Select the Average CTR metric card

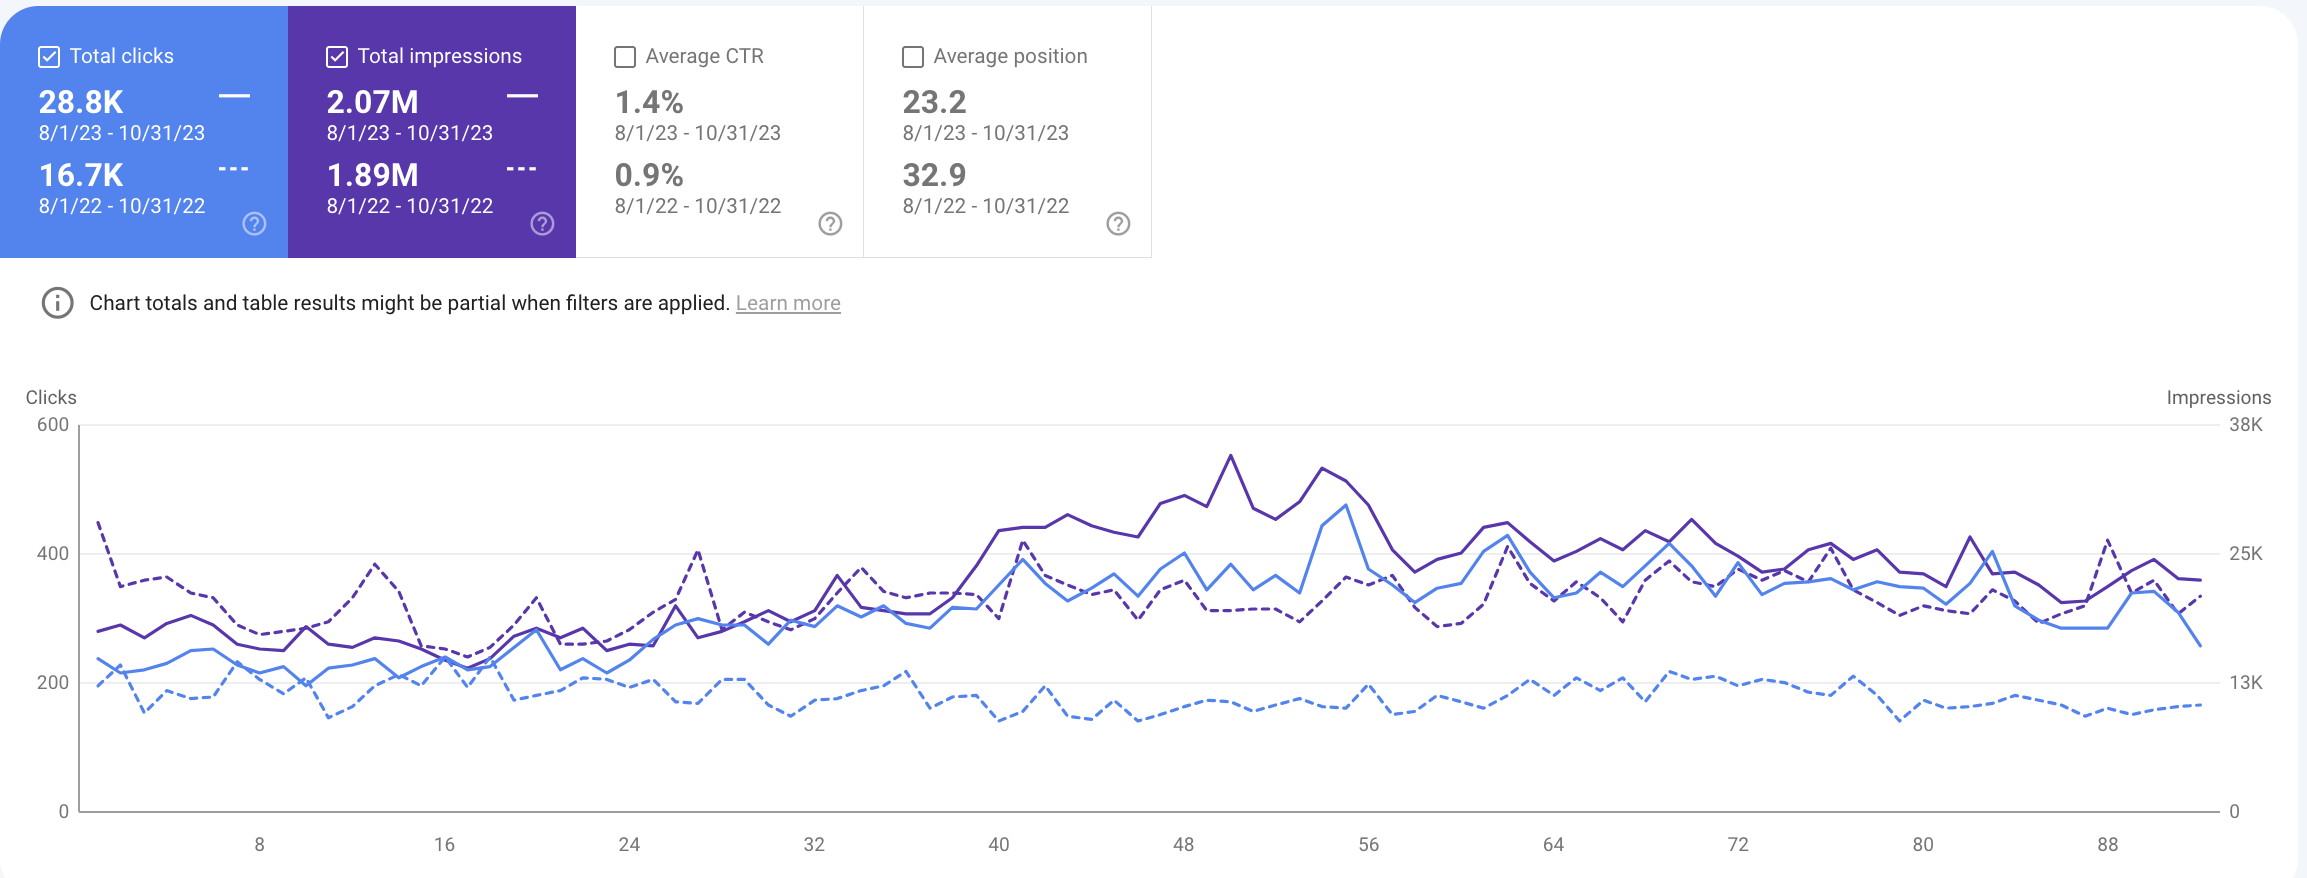718,130
